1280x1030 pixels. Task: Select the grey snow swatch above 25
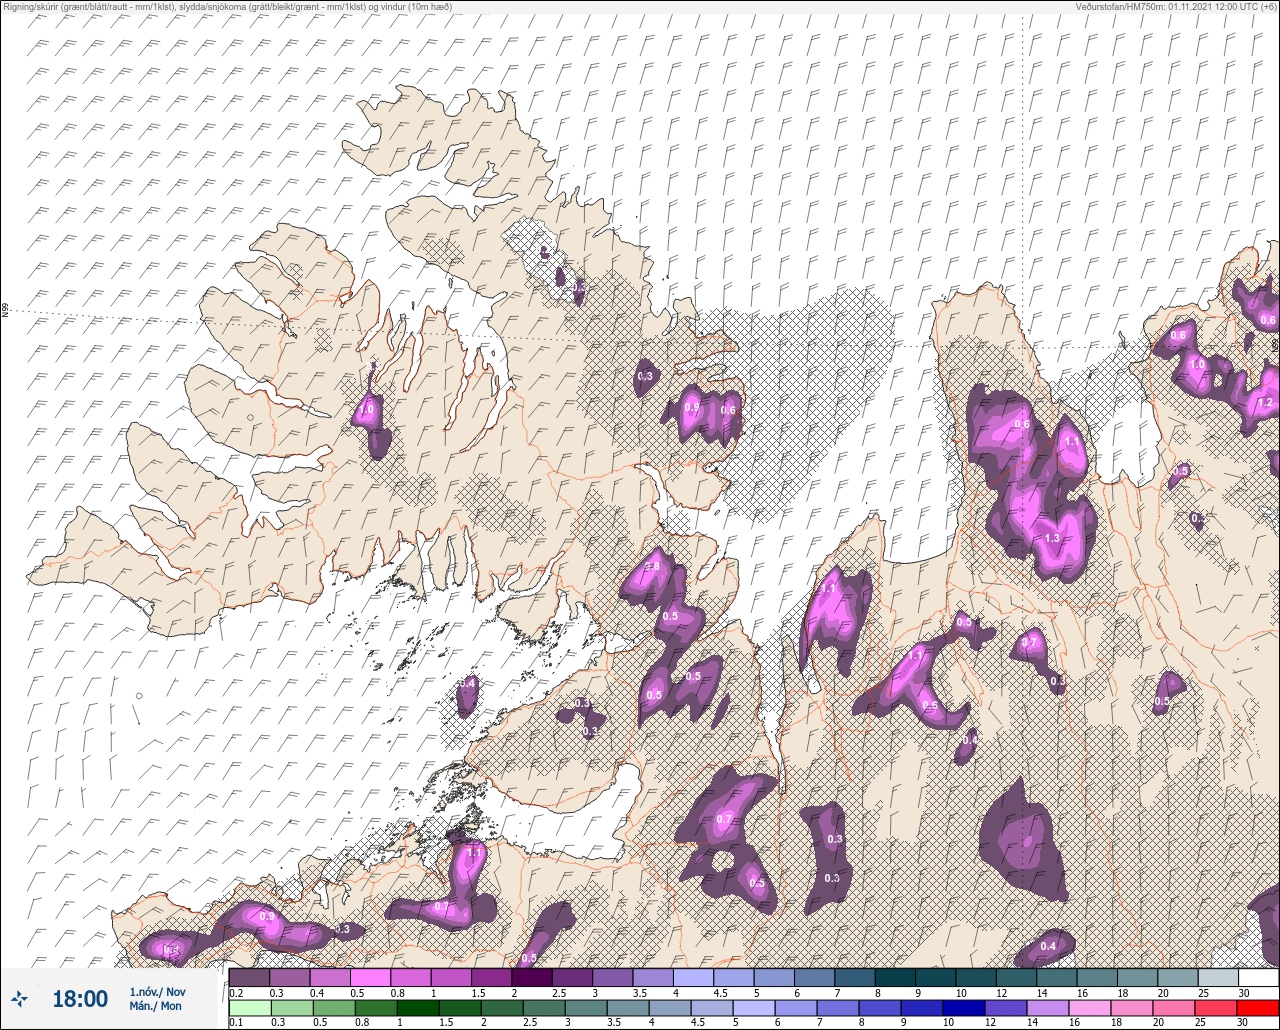tap(1218, 977)
